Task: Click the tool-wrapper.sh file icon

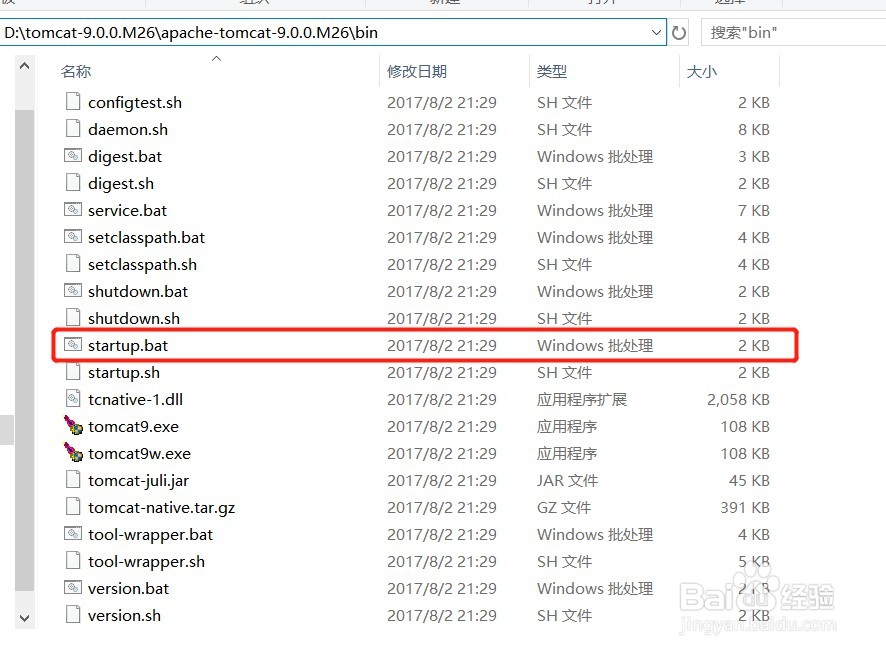Action: point(73,561)
